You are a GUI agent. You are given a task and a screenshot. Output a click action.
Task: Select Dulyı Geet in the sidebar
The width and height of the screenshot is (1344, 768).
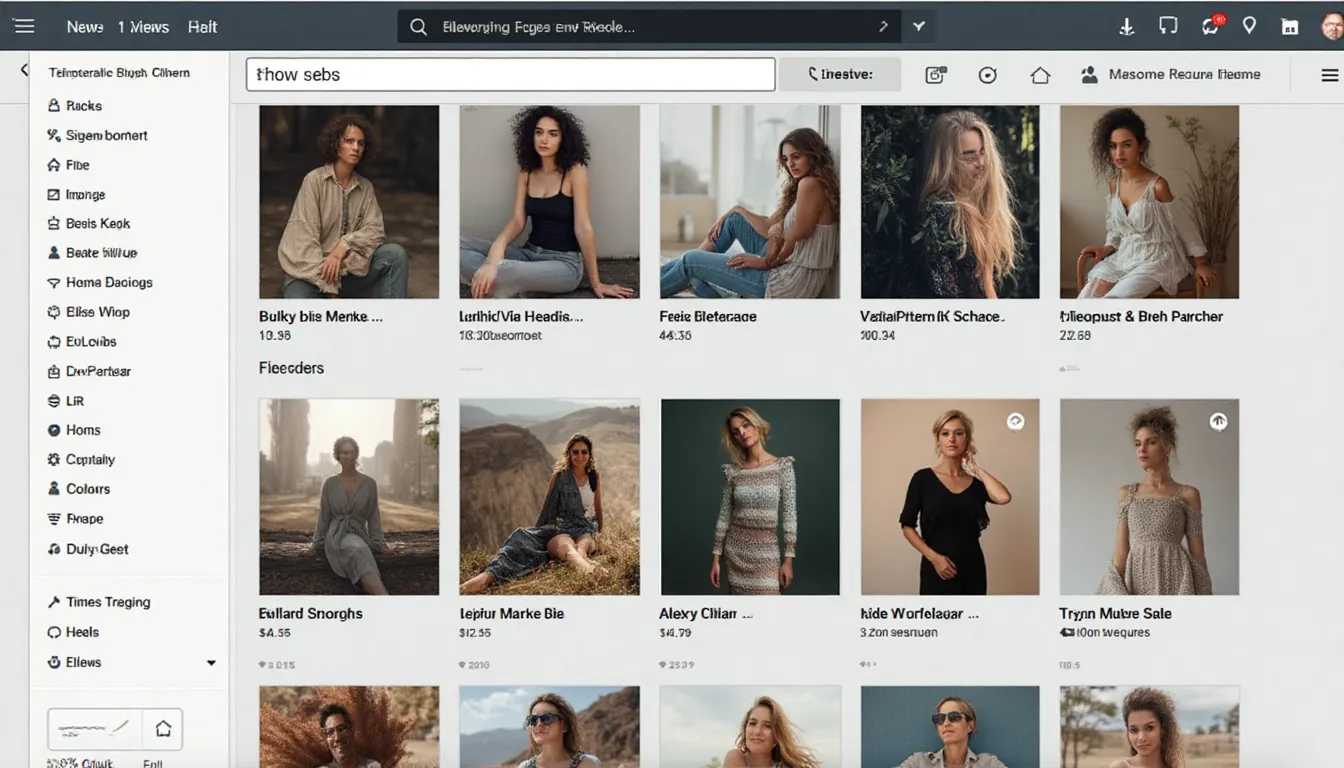coord(88,549)
